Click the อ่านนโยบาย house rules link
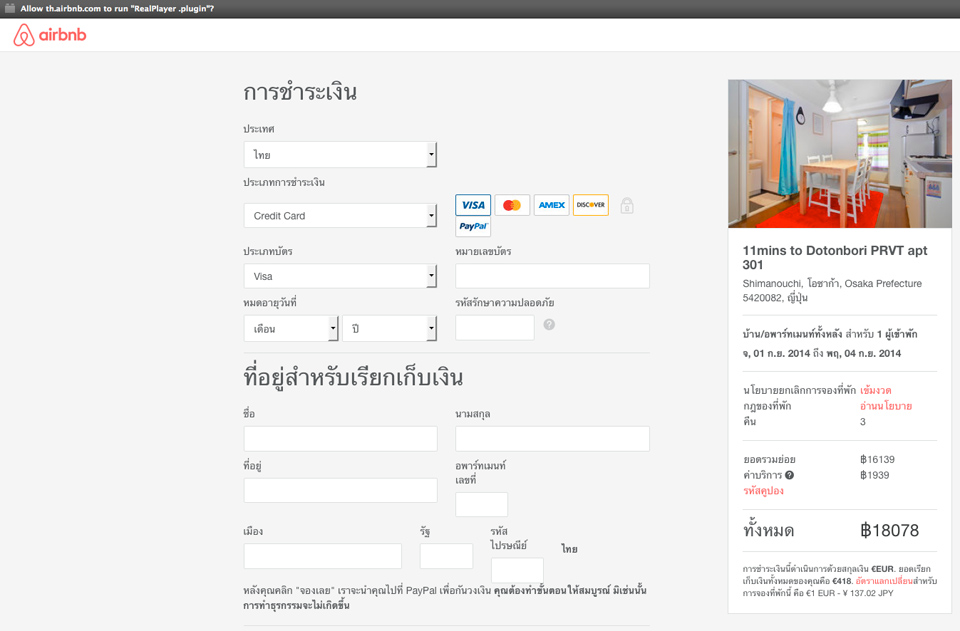 coord(885,406)
